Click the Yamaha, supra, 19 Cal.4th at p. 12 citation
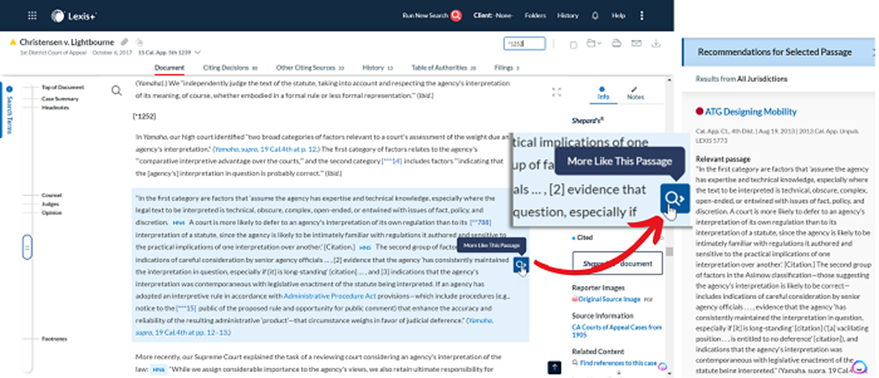Viewport: 879px width, 378px height. (x=266, y=149)
